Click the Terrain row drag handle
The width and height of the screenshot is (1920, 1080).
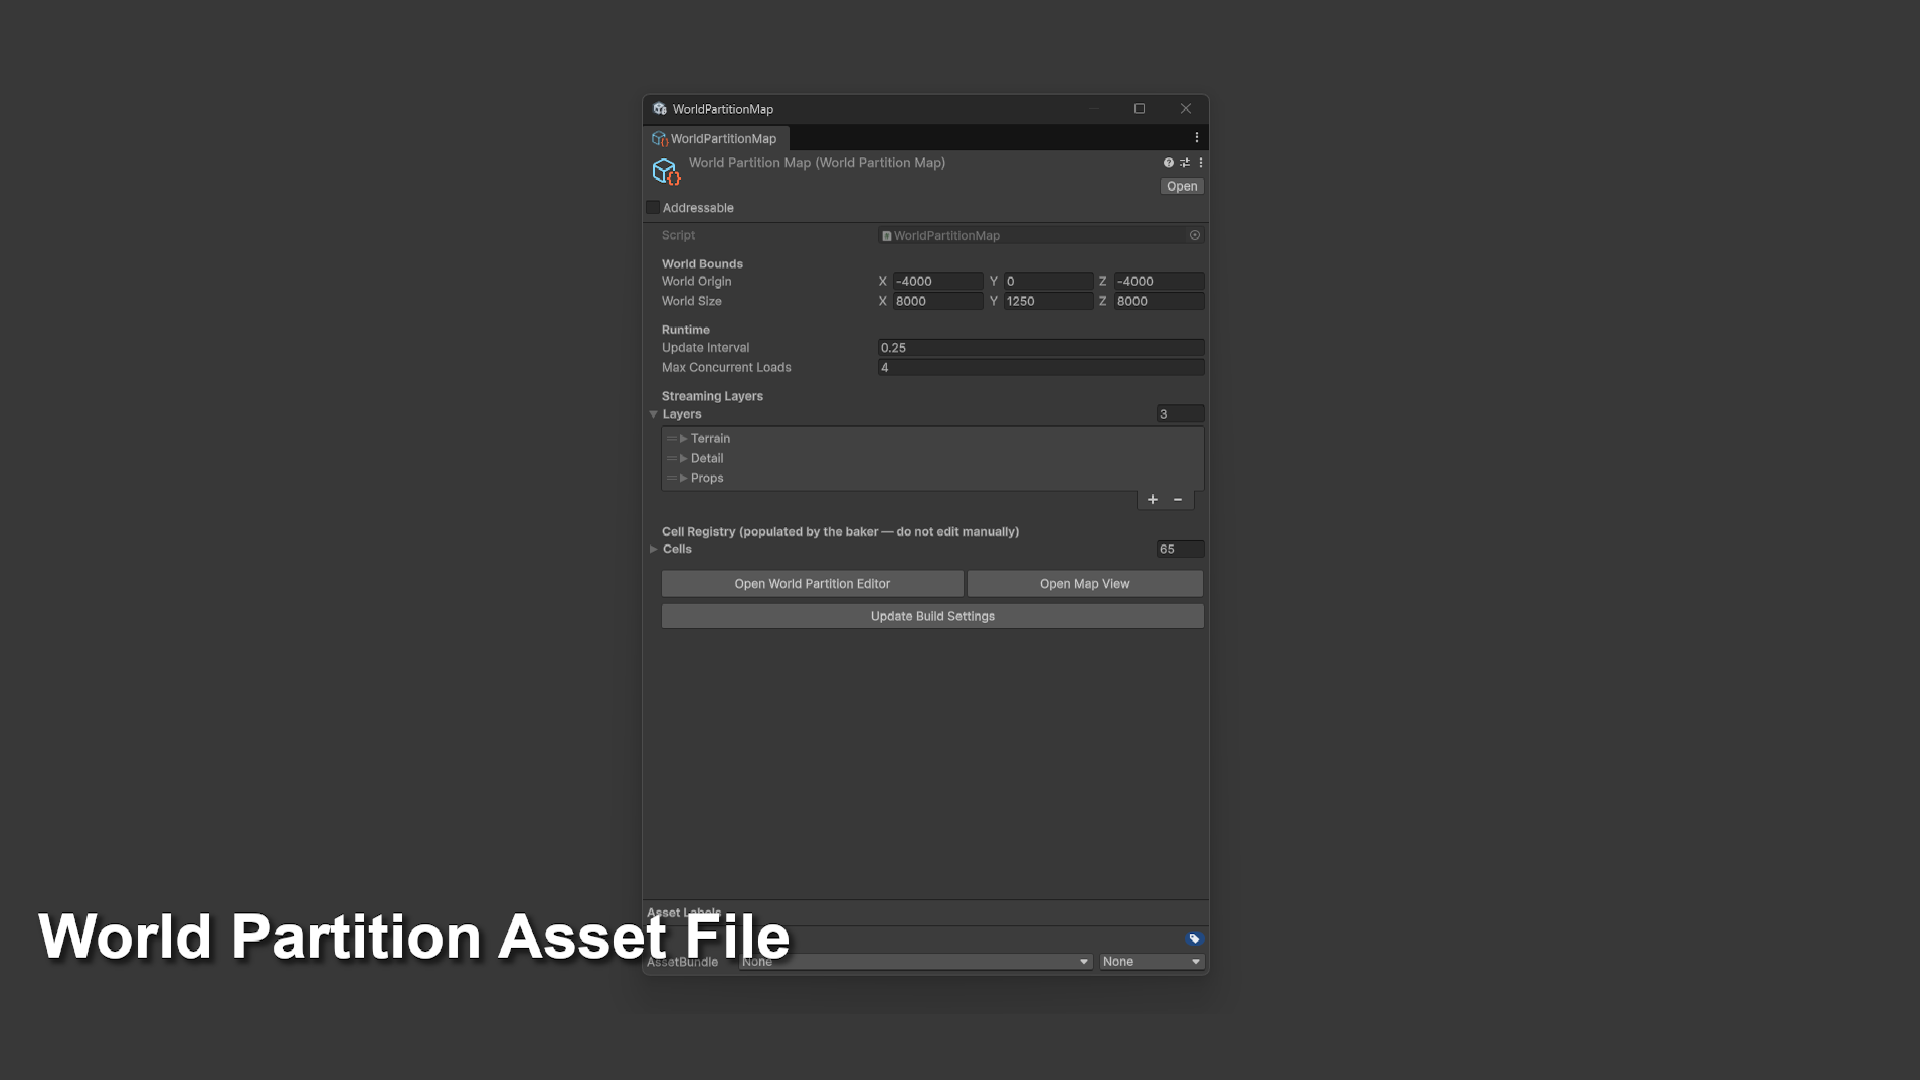[x=671, y=438]
